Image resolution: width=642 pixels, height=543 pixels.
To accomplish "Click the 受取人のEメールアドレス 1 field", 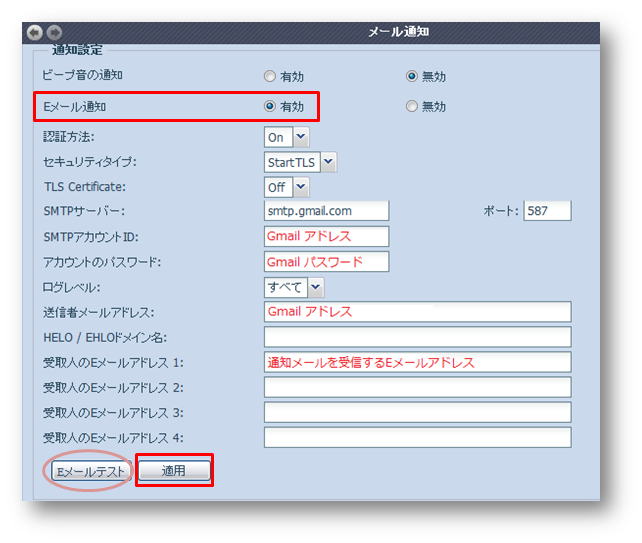I will click(x=418, y=362).
